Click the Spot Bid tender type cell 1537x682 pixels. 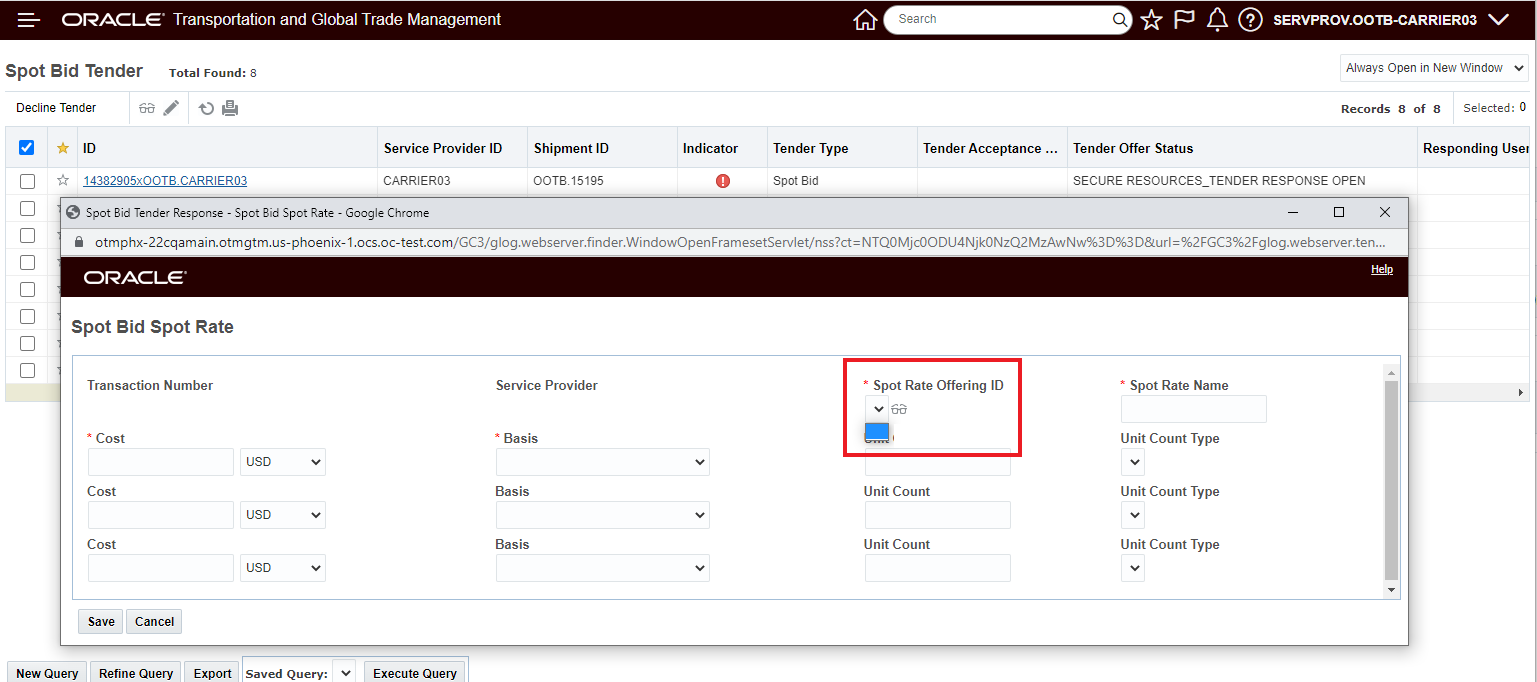pos(797,181)
